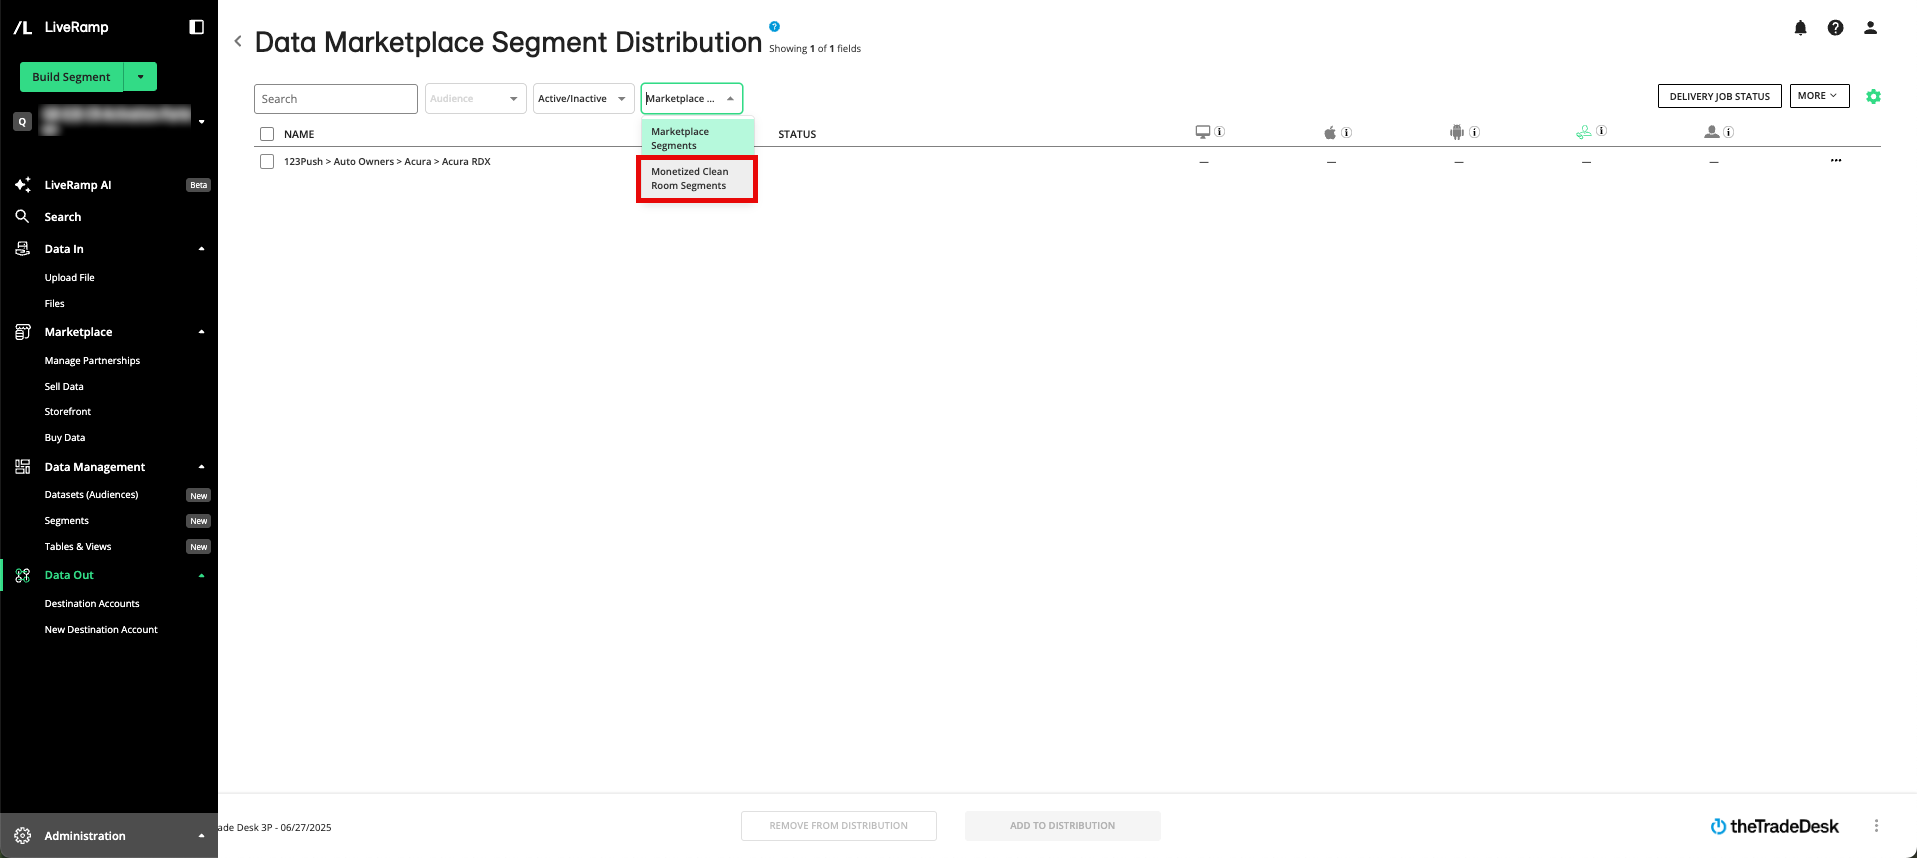This screenshot has width=1917, height=858.
Task: Expand the Build Segment arrow dropdown
Action: pos(141,77)
